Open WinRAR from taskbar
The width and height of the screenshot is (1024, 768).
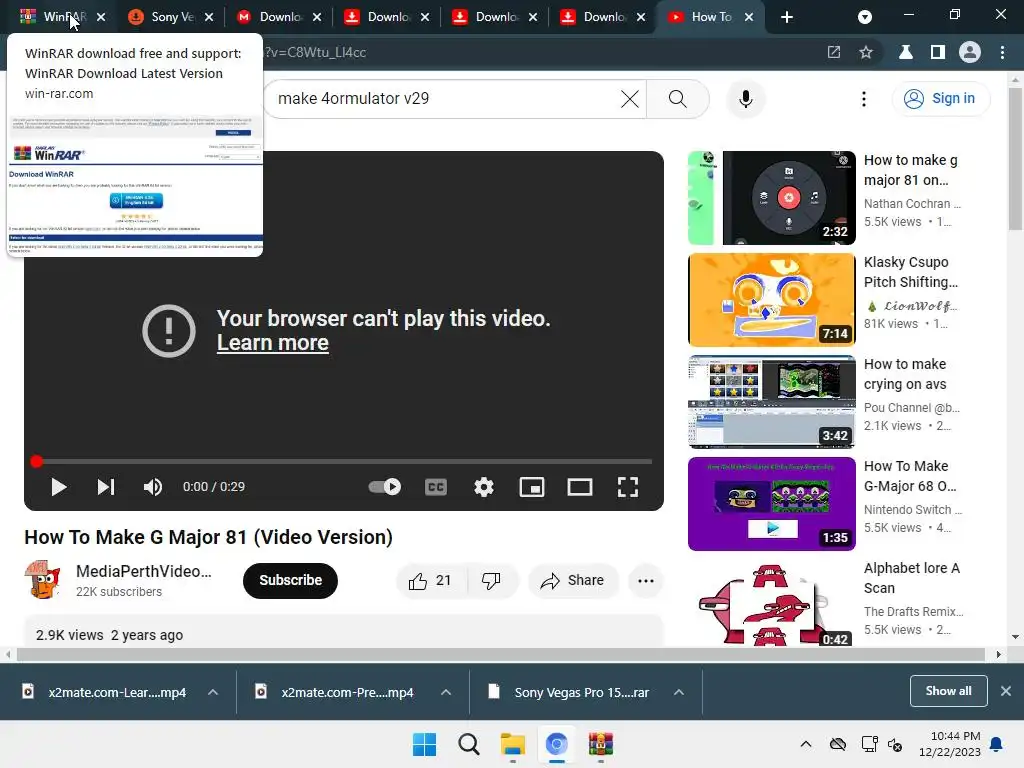(x=601, y=744)
